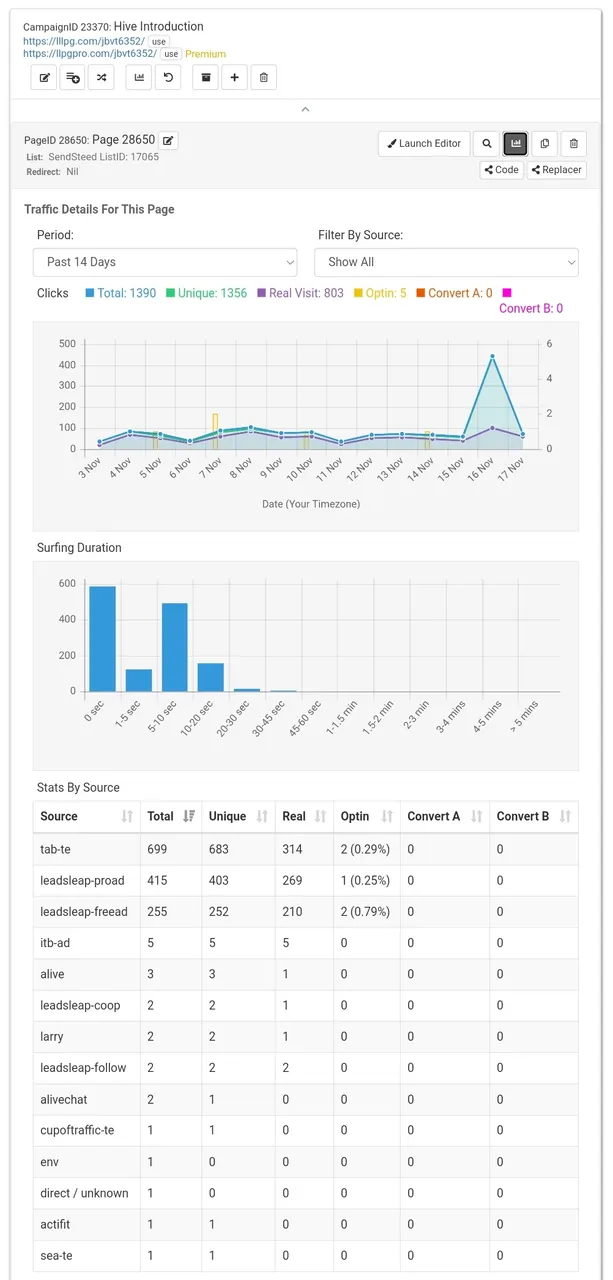Screen dimensions: 613x1280
Task: Toggle the page stats chart button
Action: 516,144
